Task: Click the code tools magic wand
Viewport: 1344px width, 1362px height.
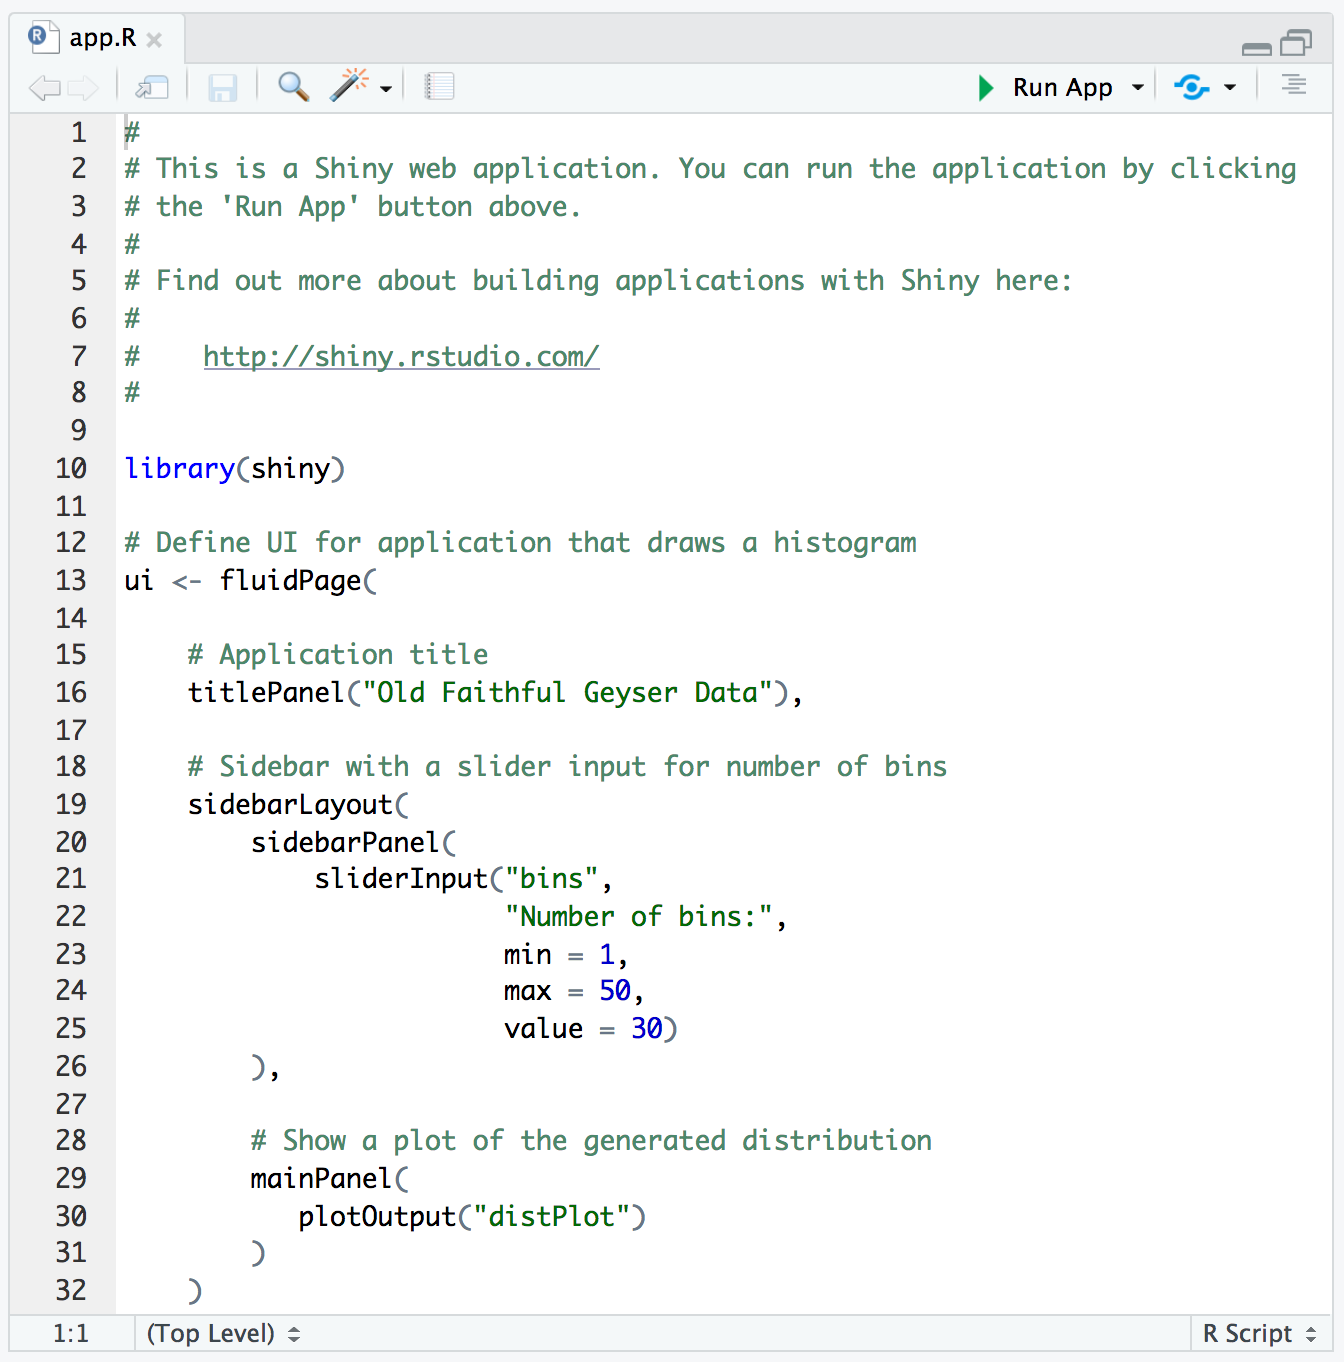Action: click(349, 86)
